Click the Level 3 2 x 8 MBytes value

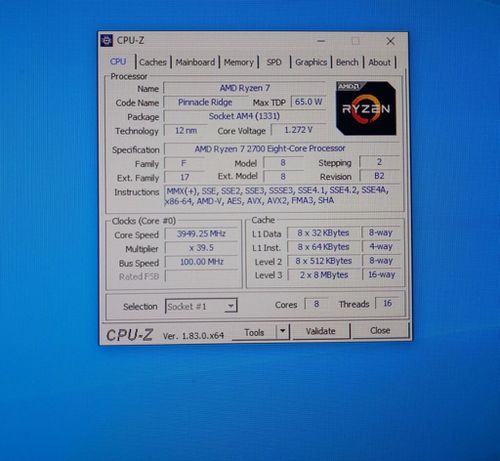tap(324, 275)
